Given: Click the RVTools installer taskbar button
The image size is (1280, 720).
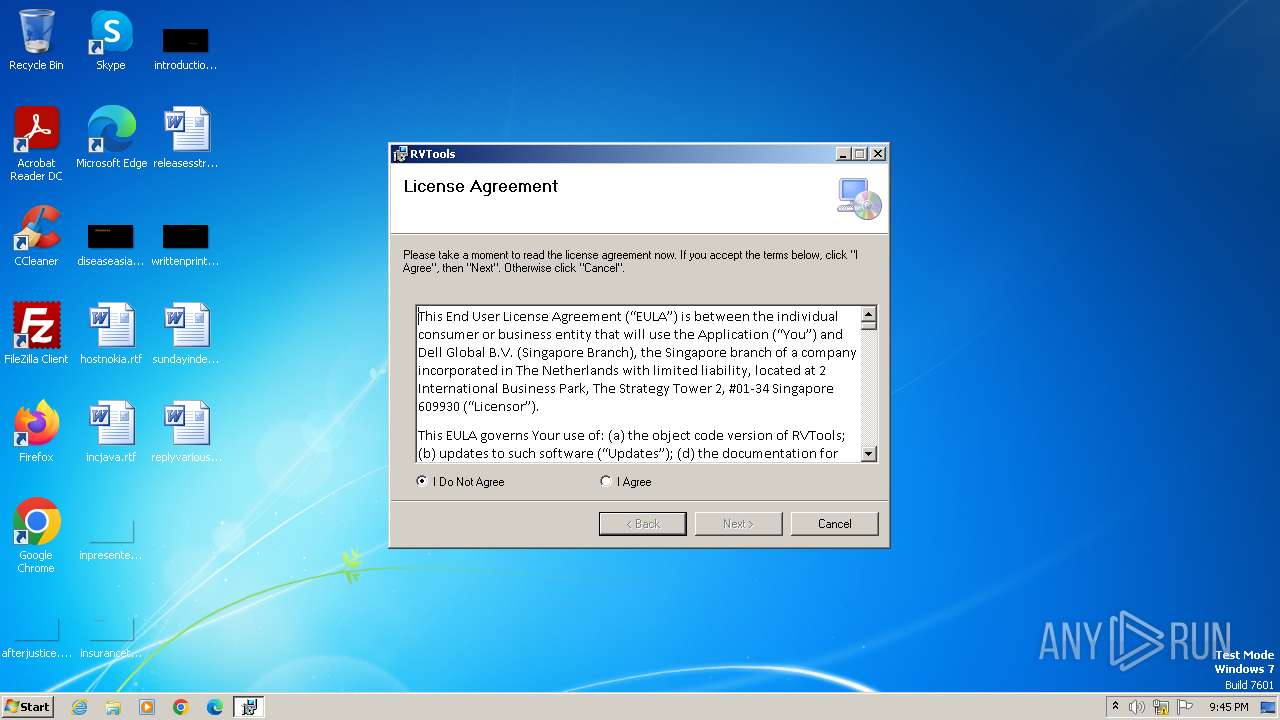Looking at the screenshot, I should point(249,707).
